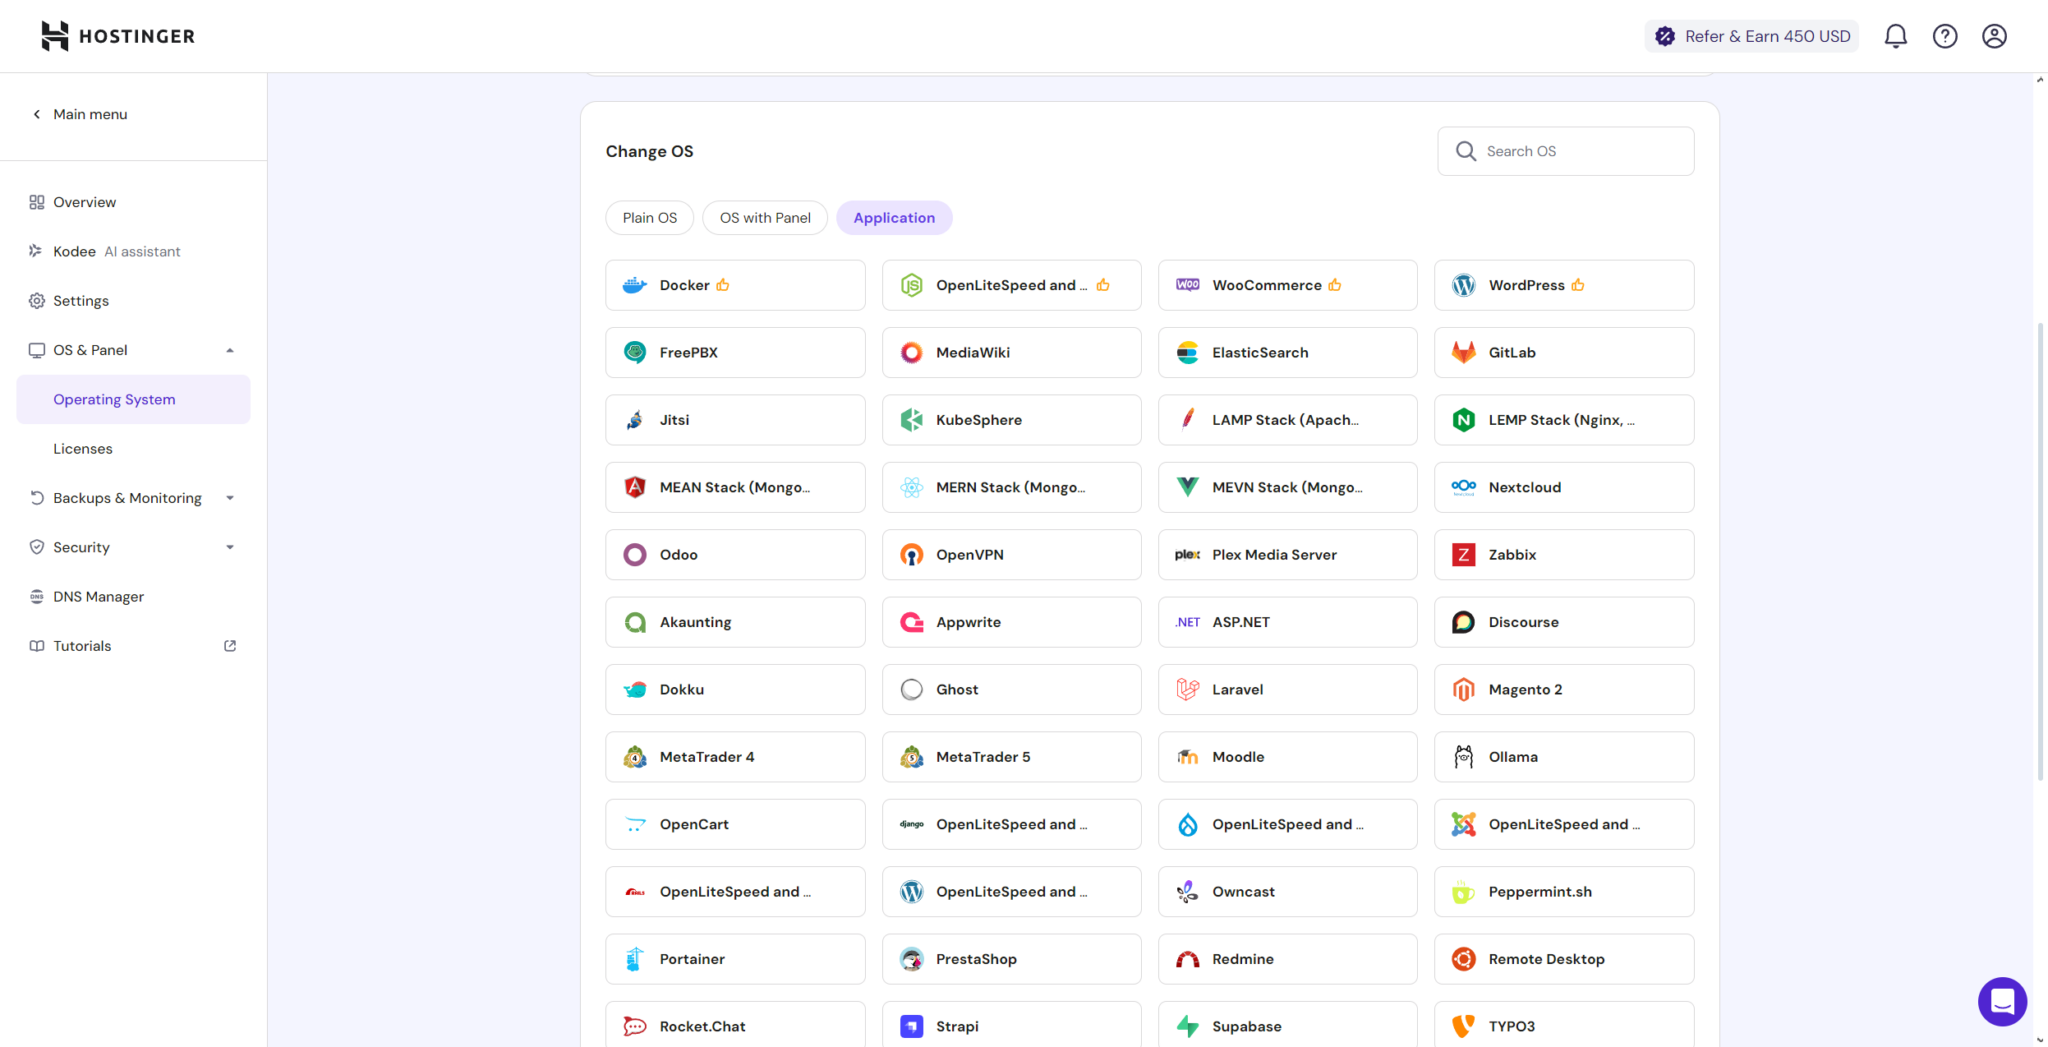The width and height of the screenshot is (2048, 1047).
Task: Click the WordPress logo icon
Action: (1463, 285)
